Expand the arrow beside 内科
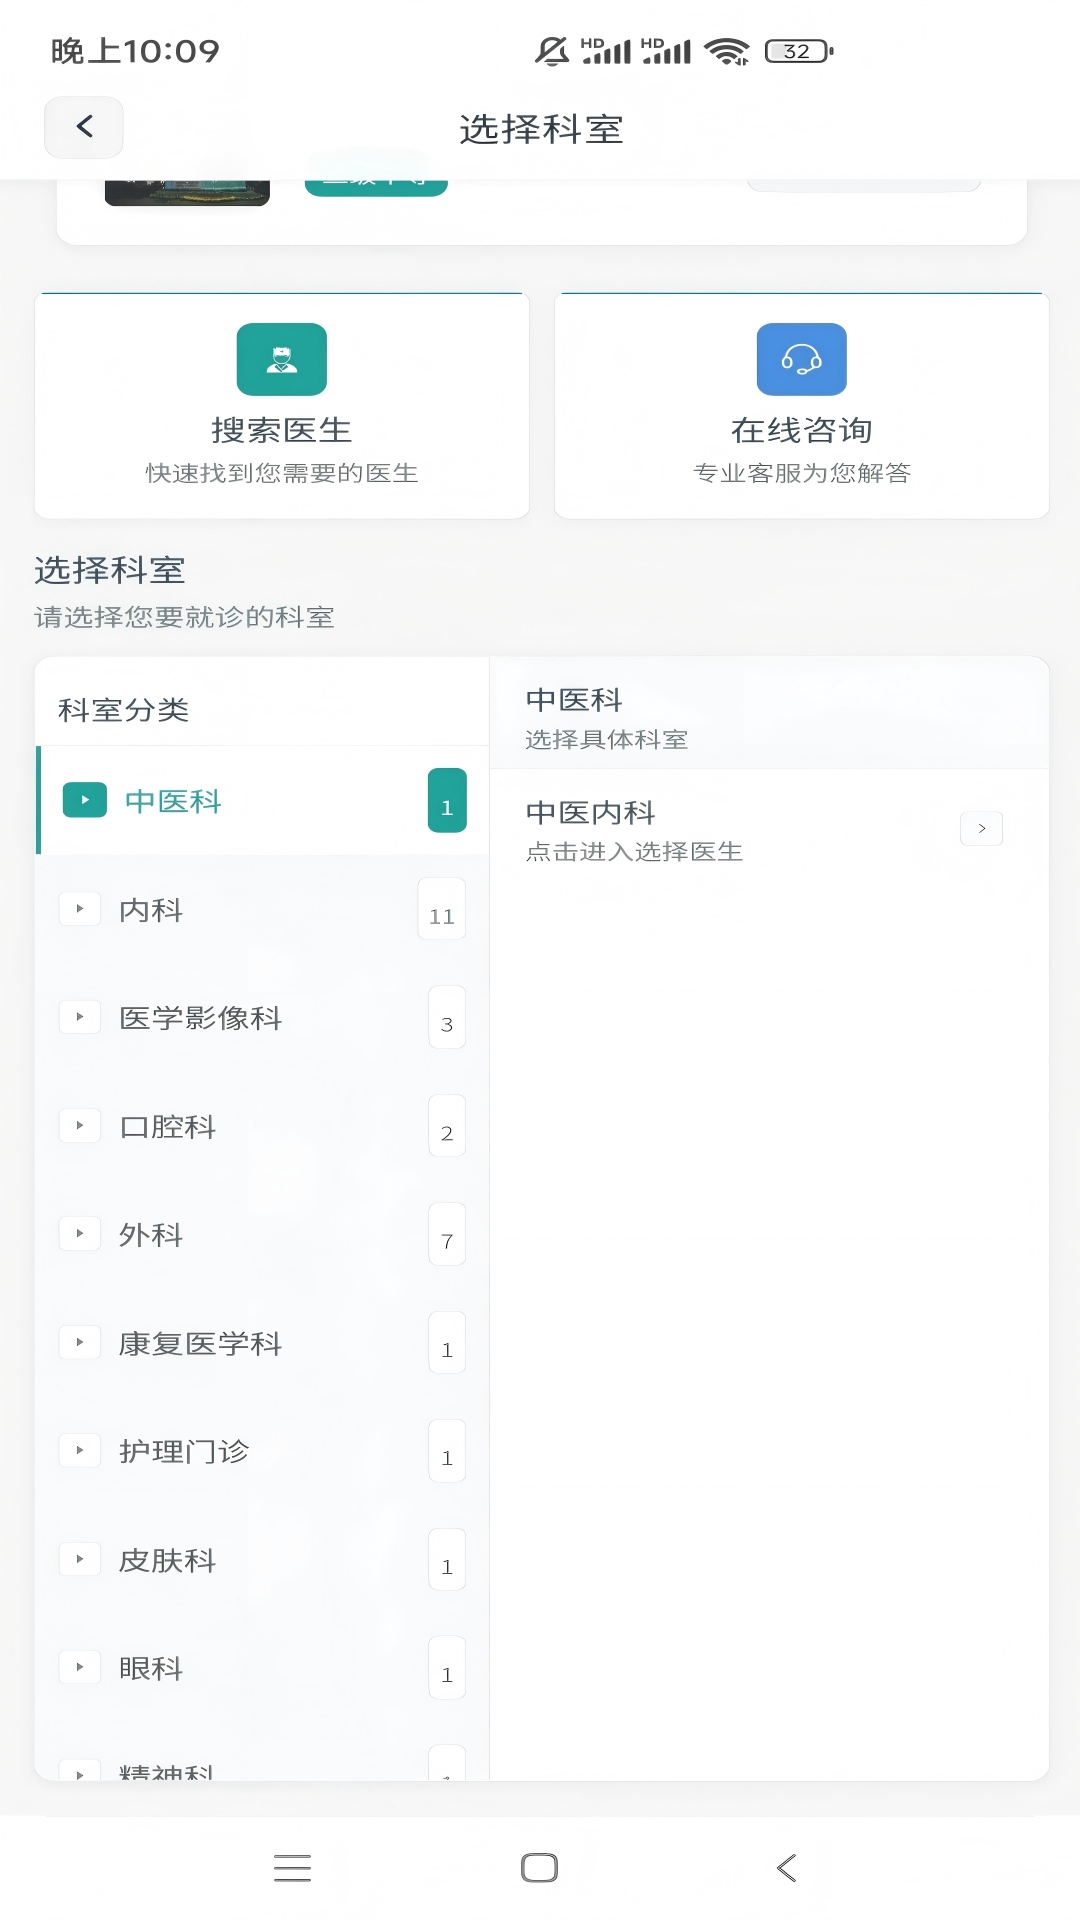This screenshot has height=1920, width=1080. tap(80, 909)
